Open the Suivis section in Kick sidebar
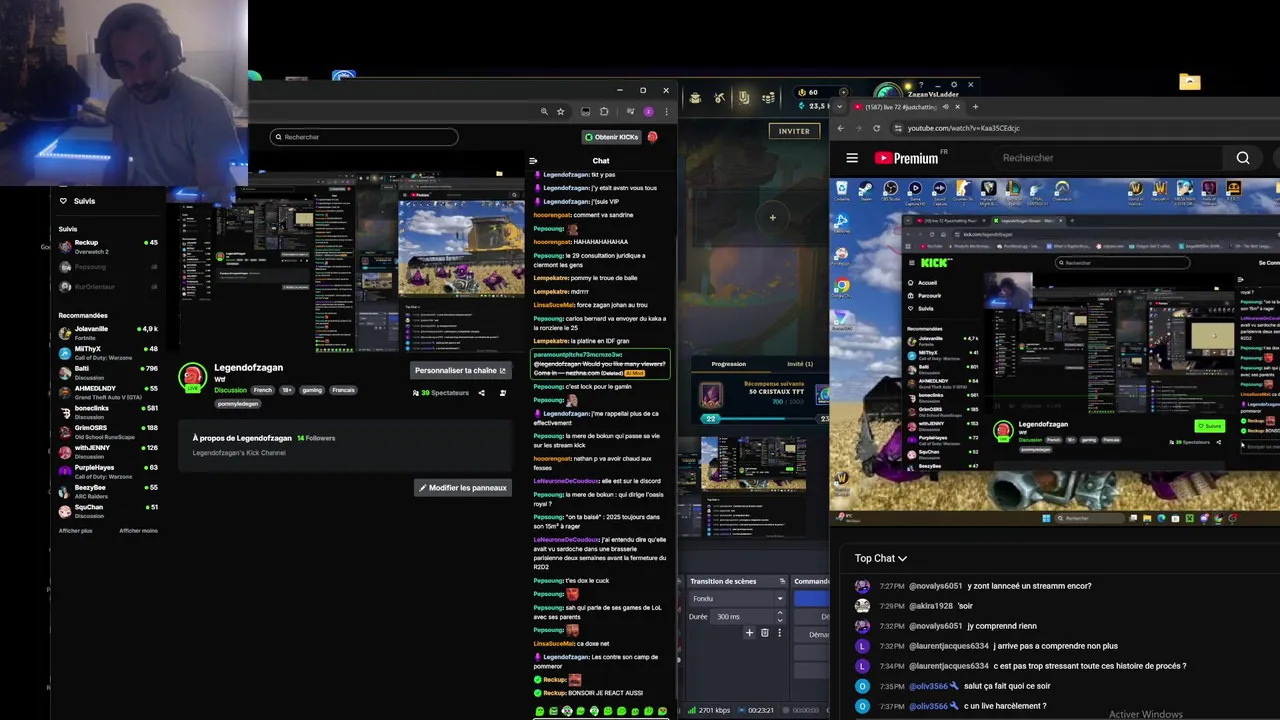 tap(78, 201)
